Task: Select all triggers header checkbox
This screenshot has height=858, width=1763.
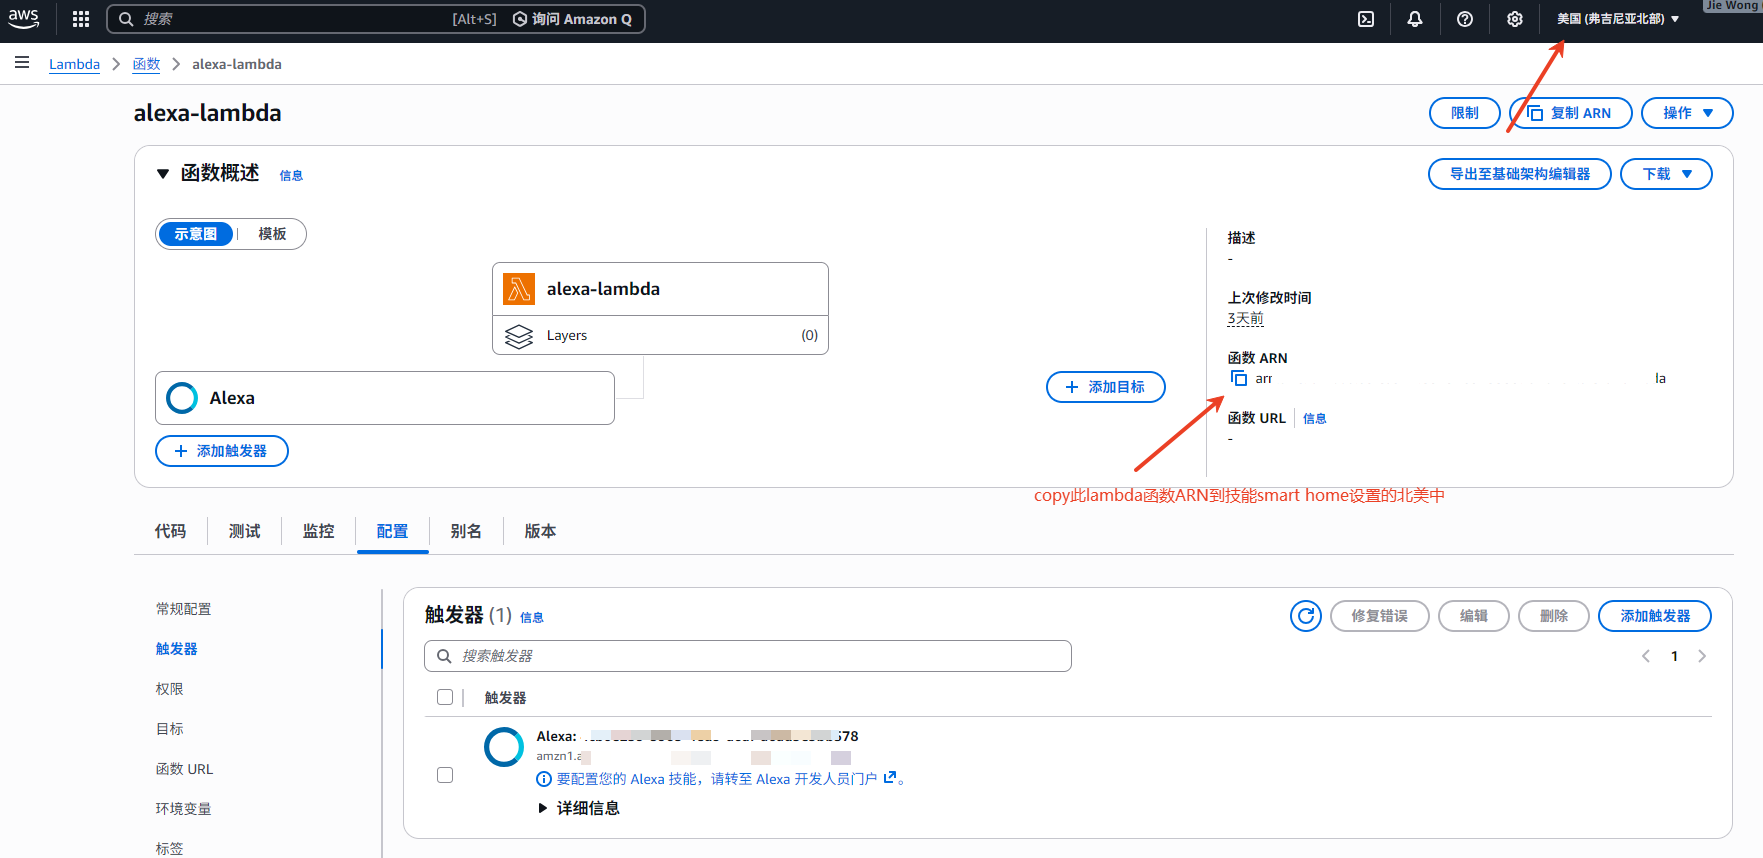Action: pyautogui.click(x=445, y=697)
